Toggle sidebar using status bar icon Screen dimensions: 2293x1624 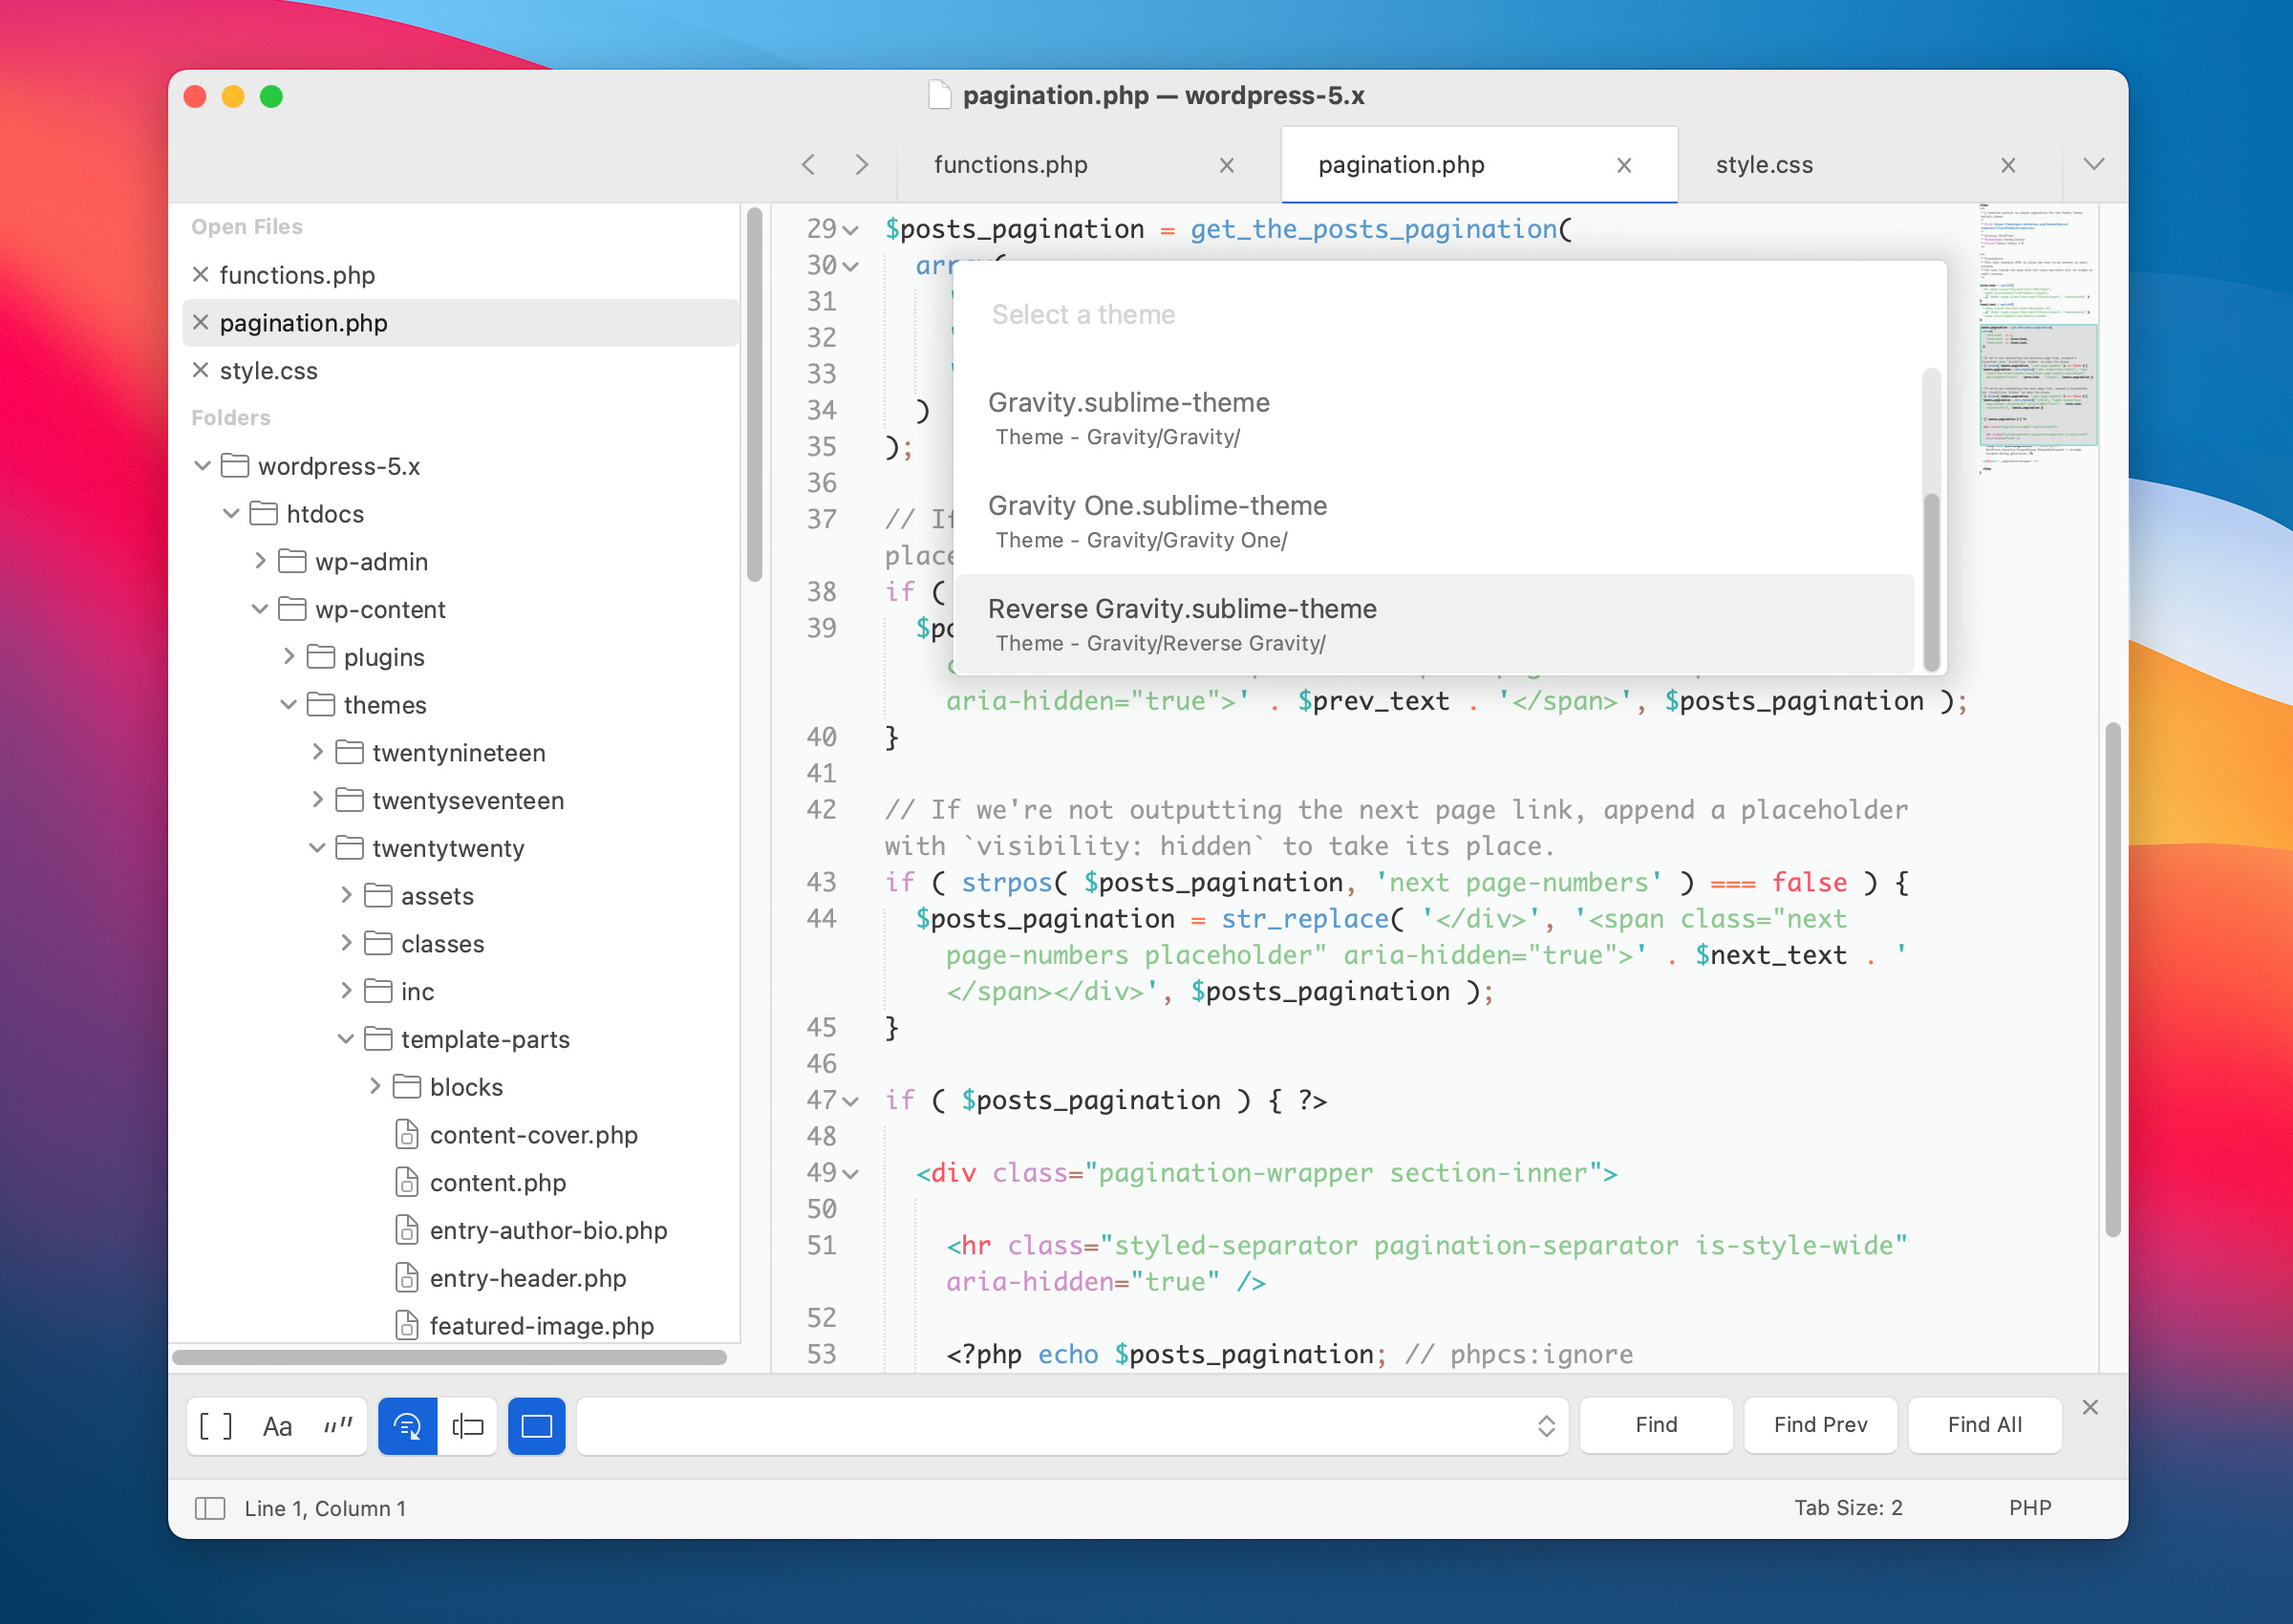[x=209, y=1508]
